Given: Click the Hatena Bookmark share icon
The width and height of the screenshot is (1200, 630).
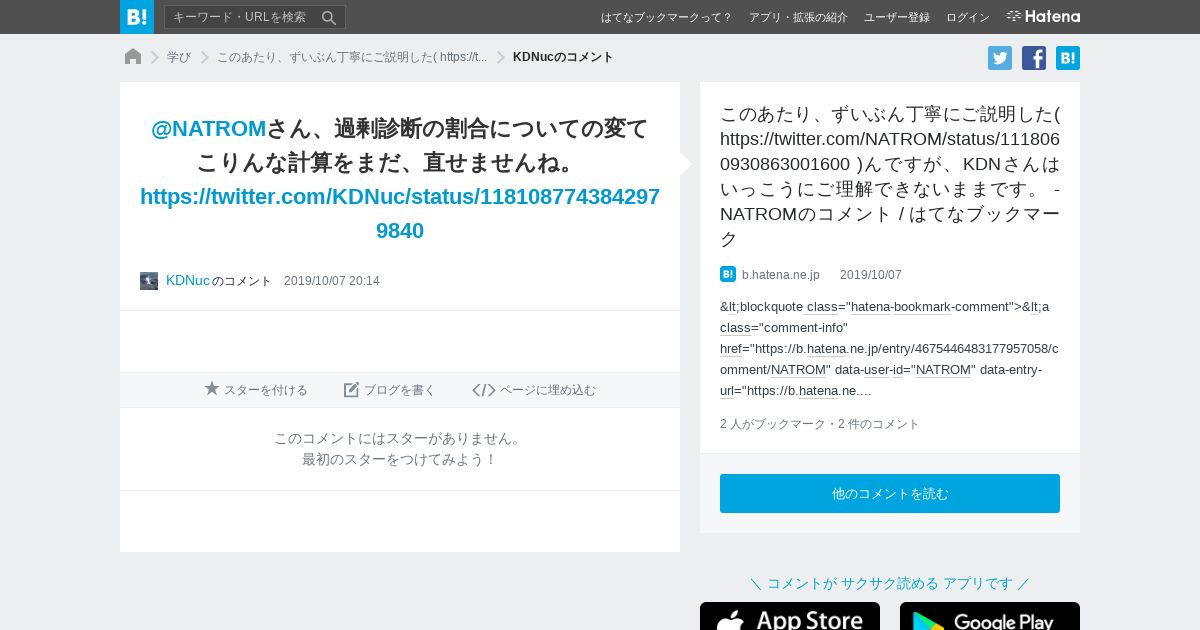Looking at the screenshot, I should 1068,58.
